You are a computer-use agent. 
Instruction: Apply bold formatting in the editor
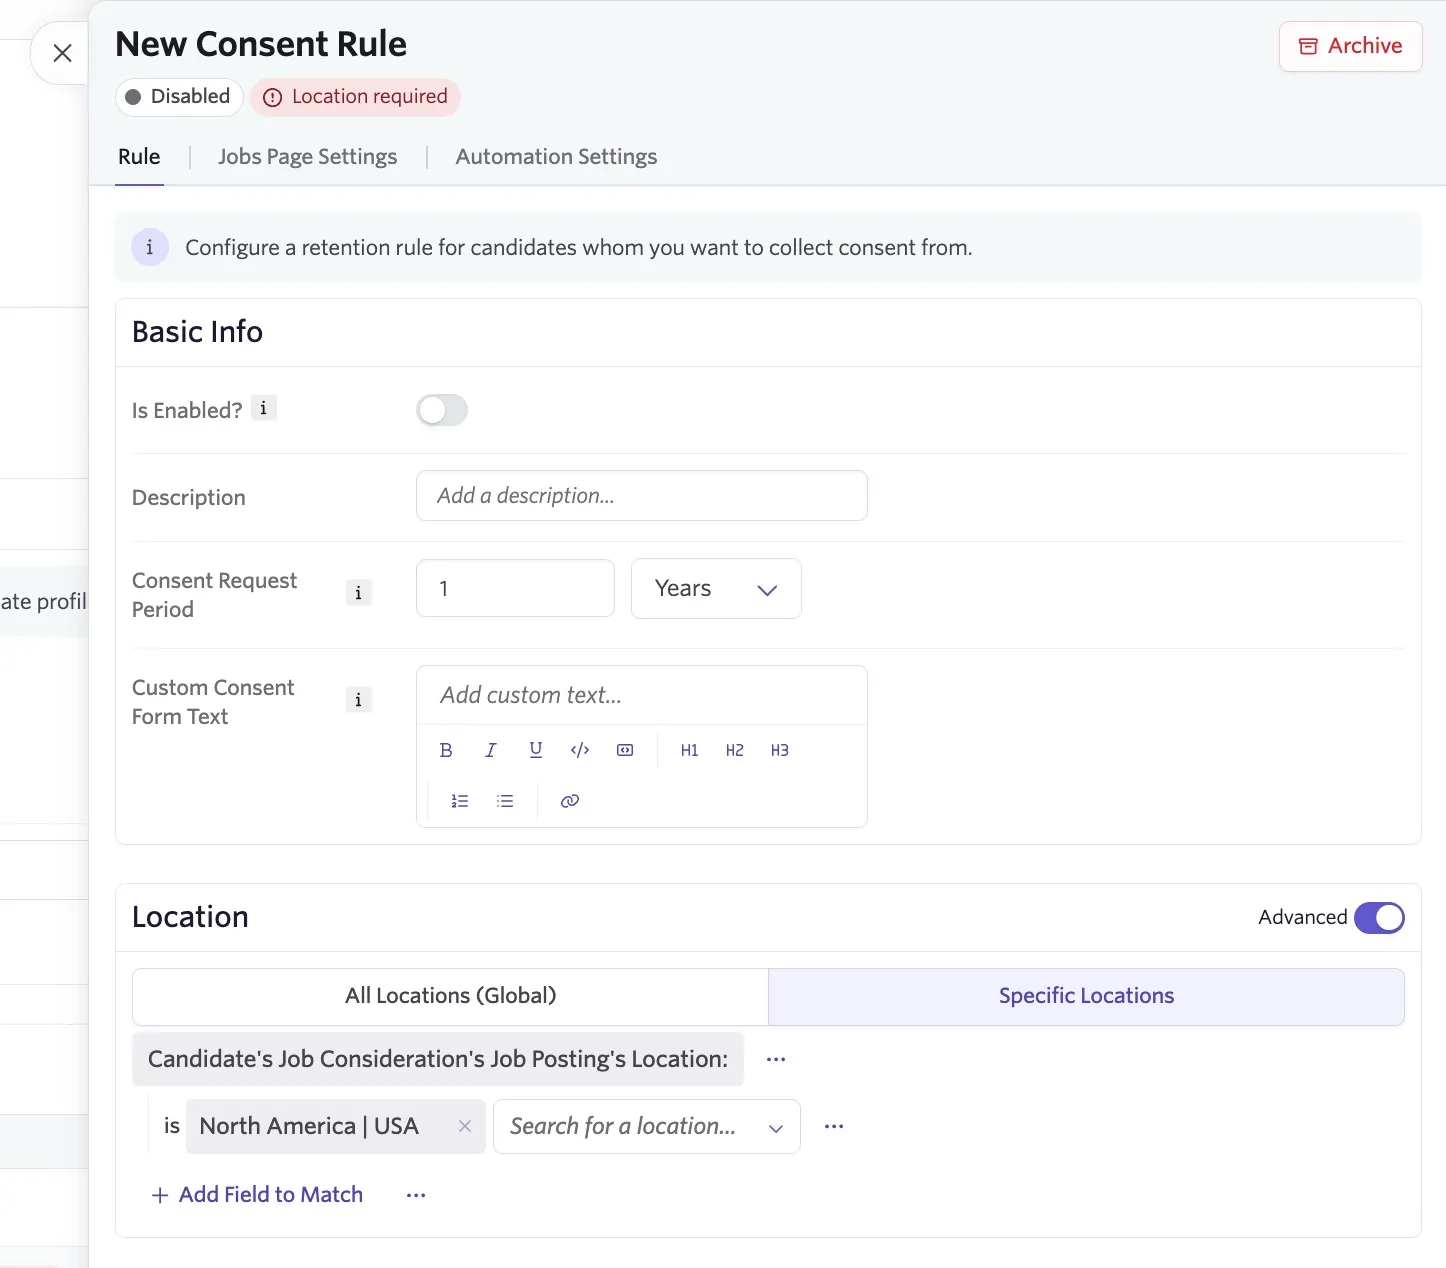(x=446, y=750)
